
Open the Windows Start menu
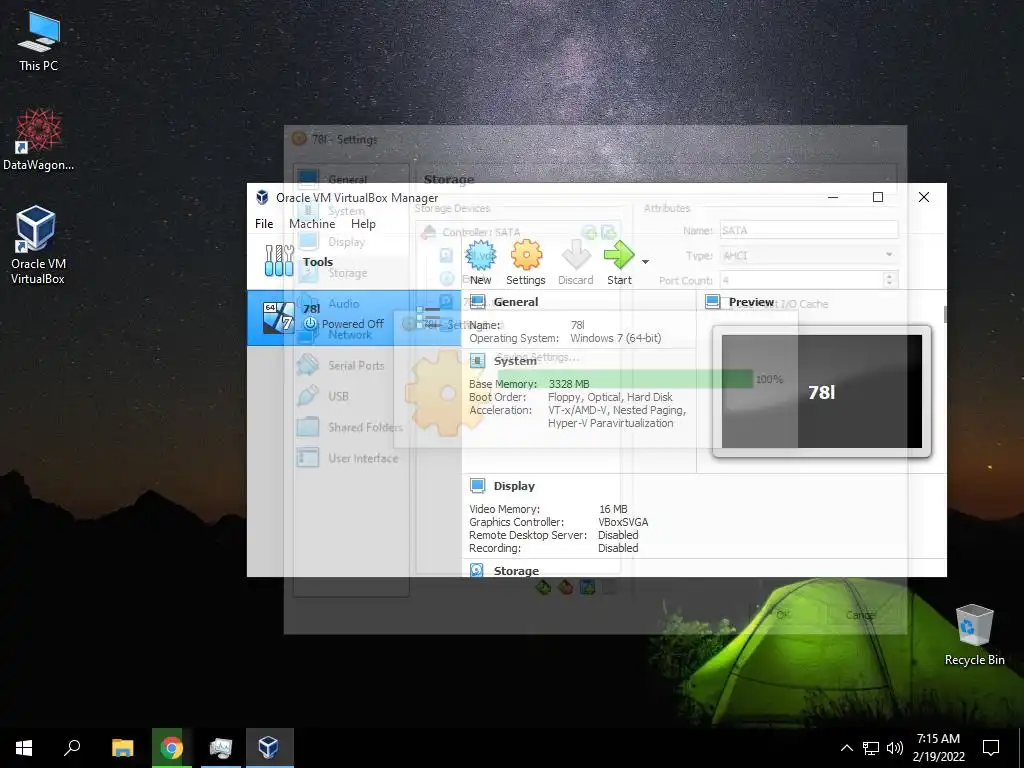pyautogui.click(x=24, y=748)
